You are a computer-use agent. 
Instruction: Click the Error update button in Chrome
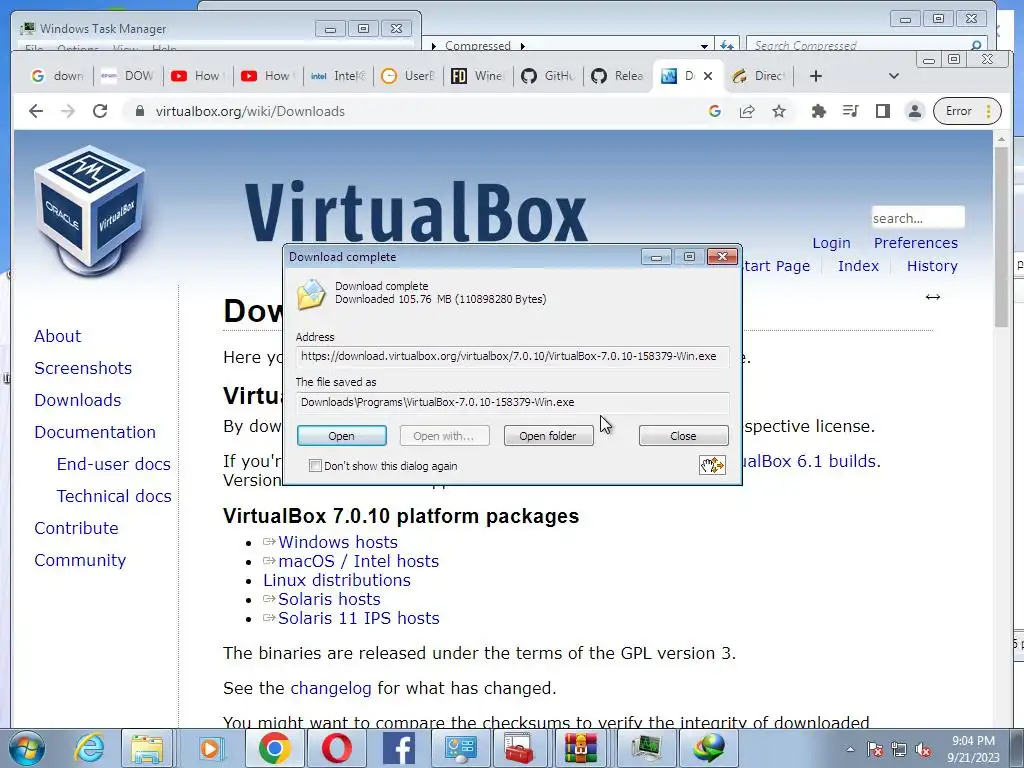(x=967, y=111)
